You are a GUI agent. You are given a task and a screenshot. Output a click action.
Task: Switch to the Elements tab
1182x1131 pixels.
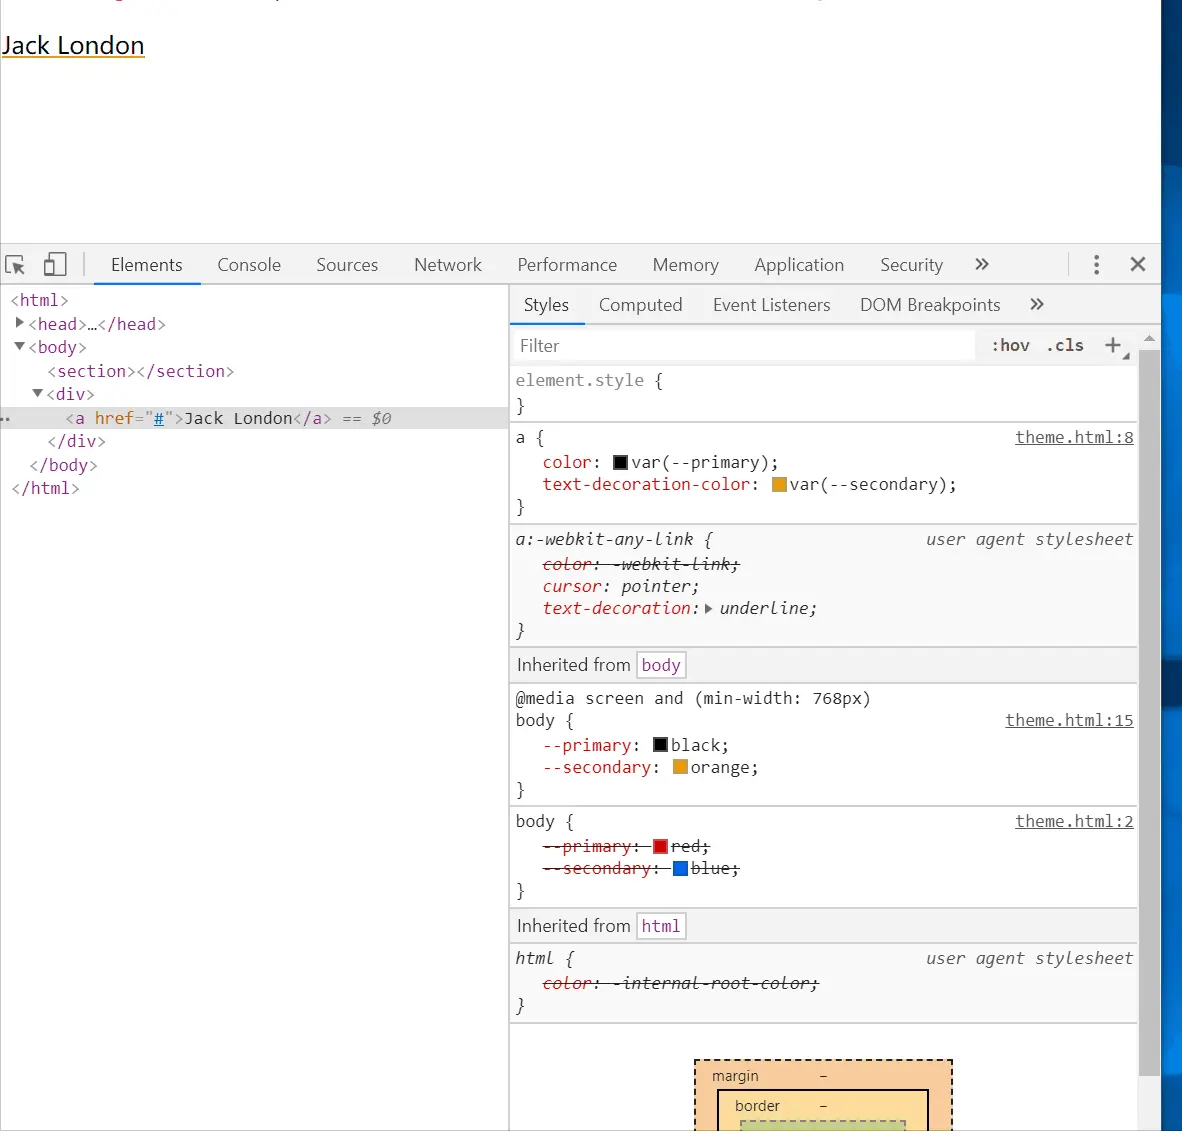[147, 265]
